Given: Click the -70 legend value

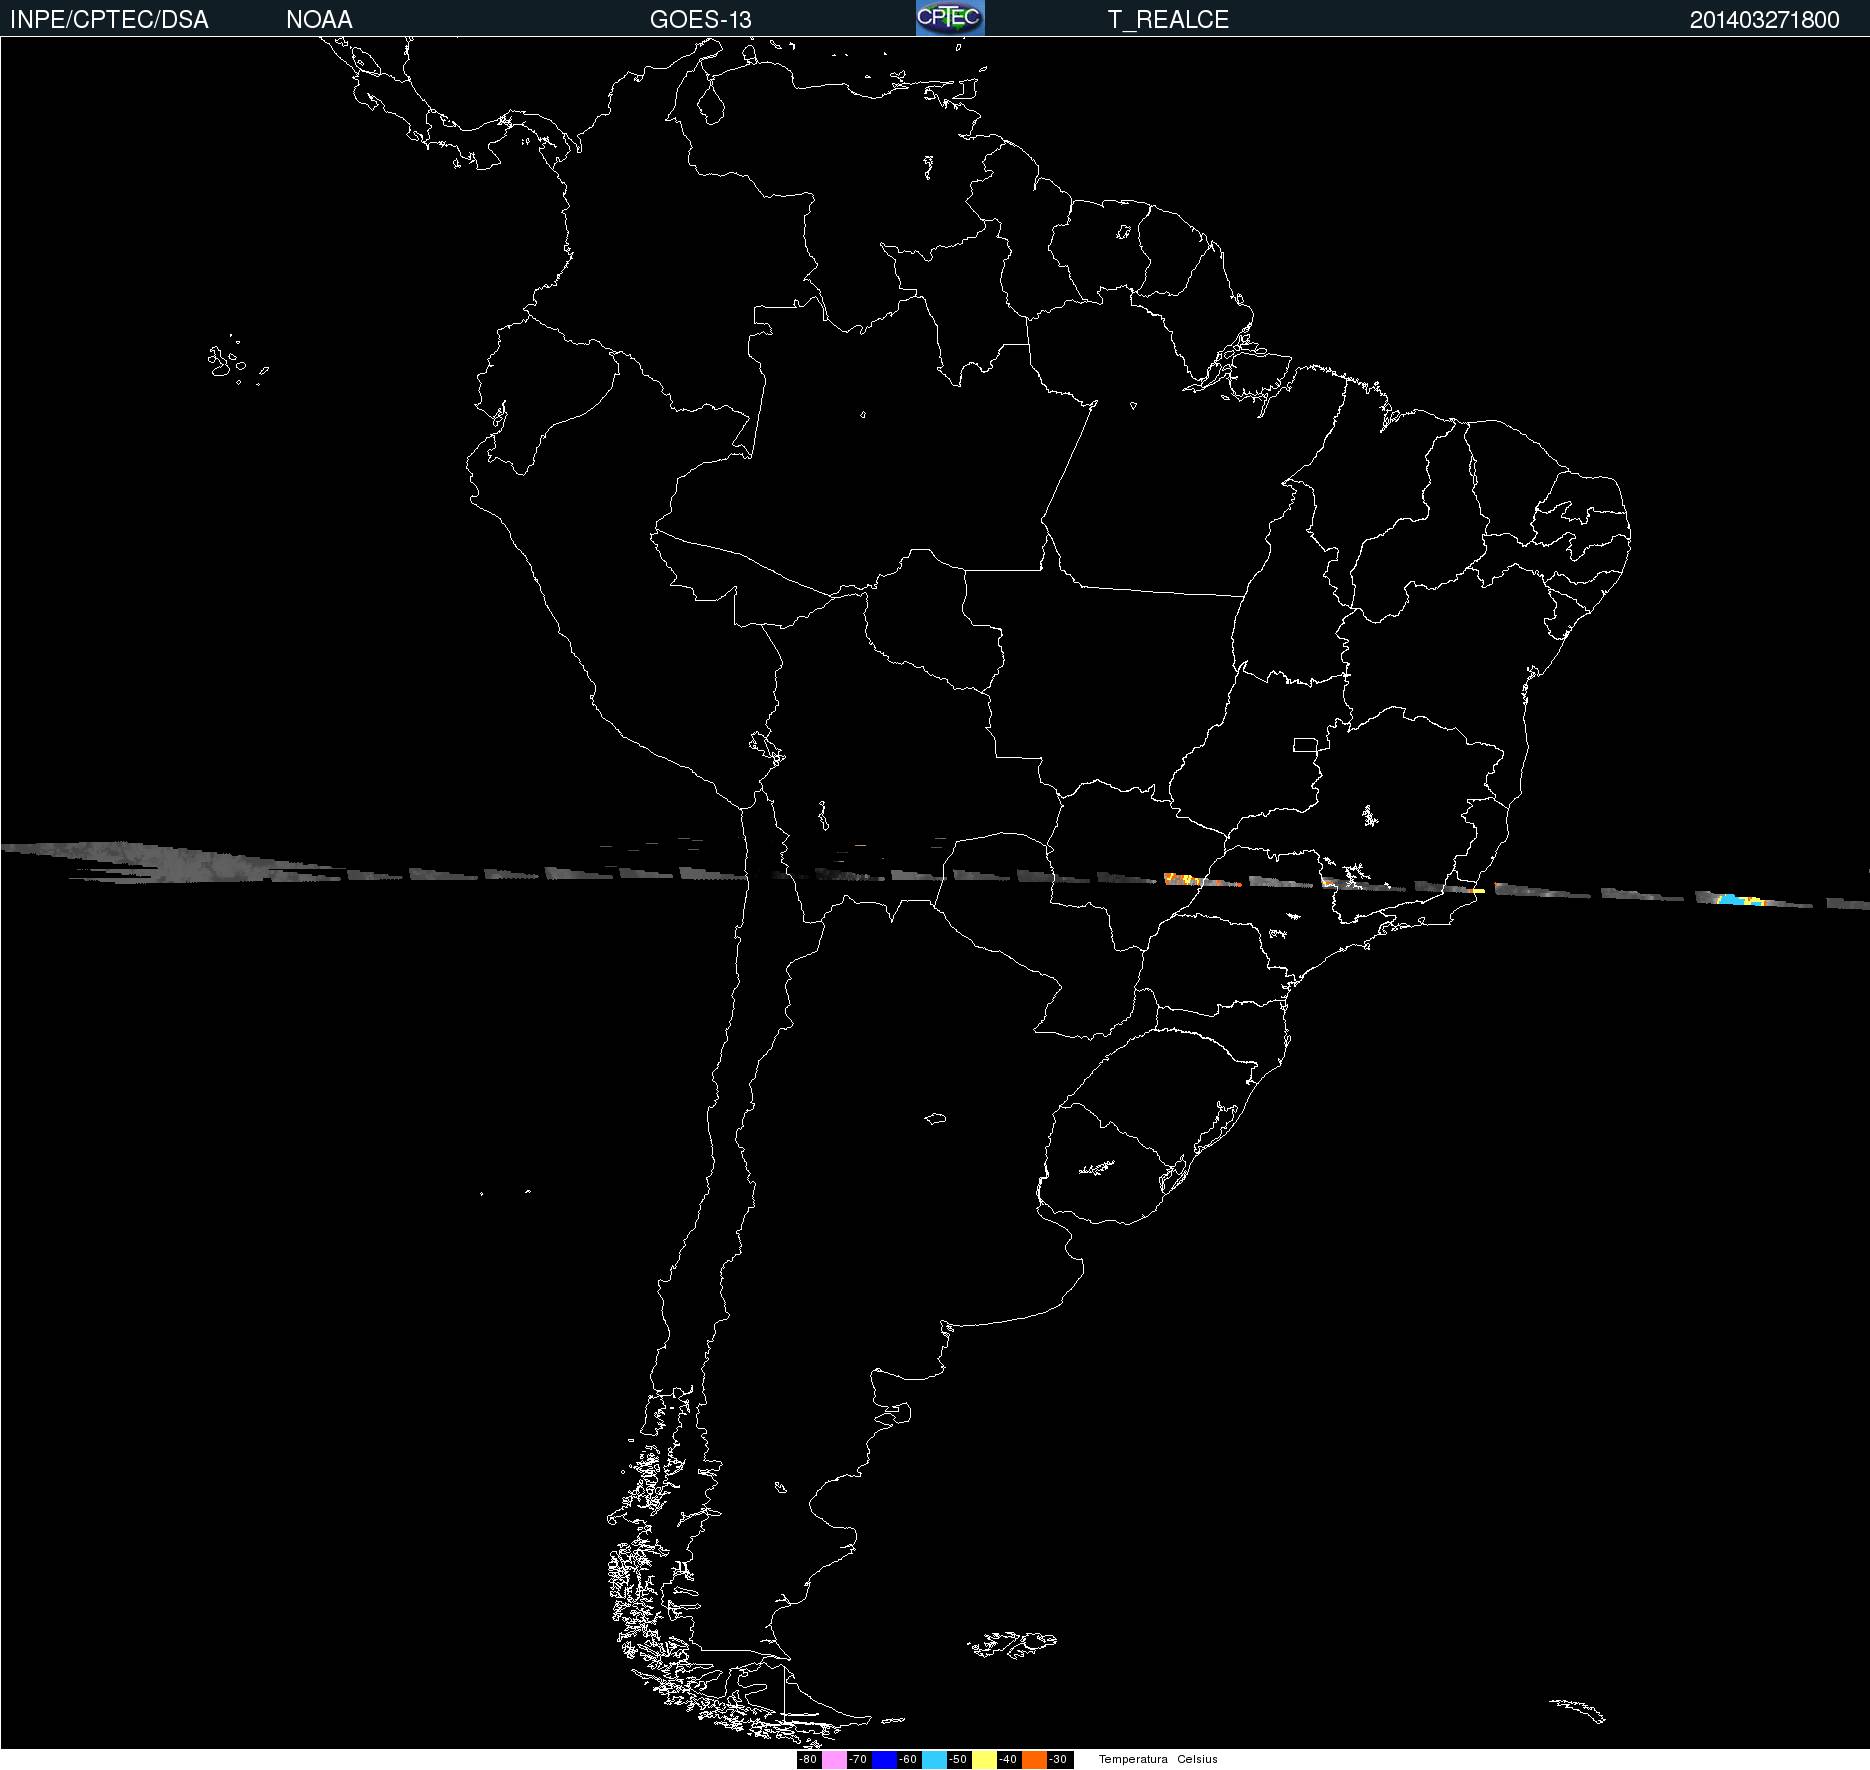Looking at the screenshot, I should point(858,1760).
